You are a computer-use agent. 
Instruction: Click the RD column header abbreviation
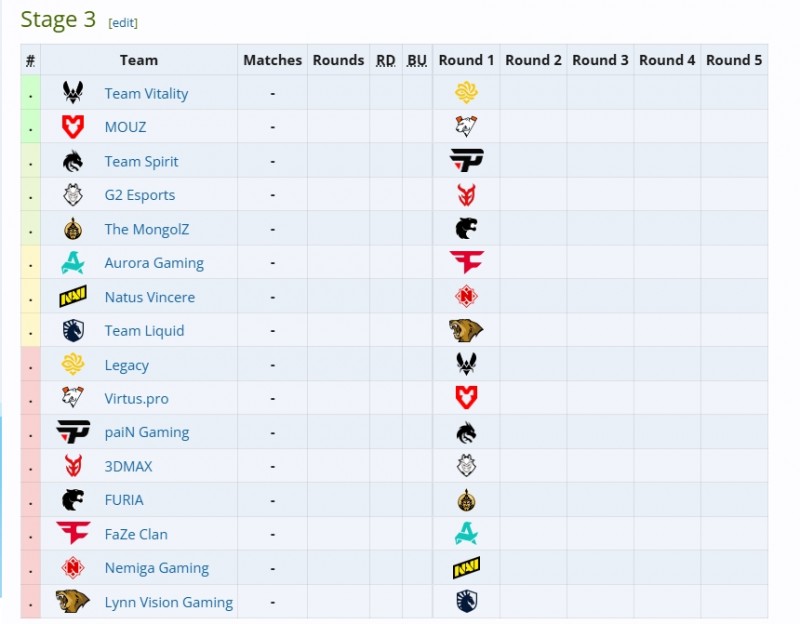[386, 60]
